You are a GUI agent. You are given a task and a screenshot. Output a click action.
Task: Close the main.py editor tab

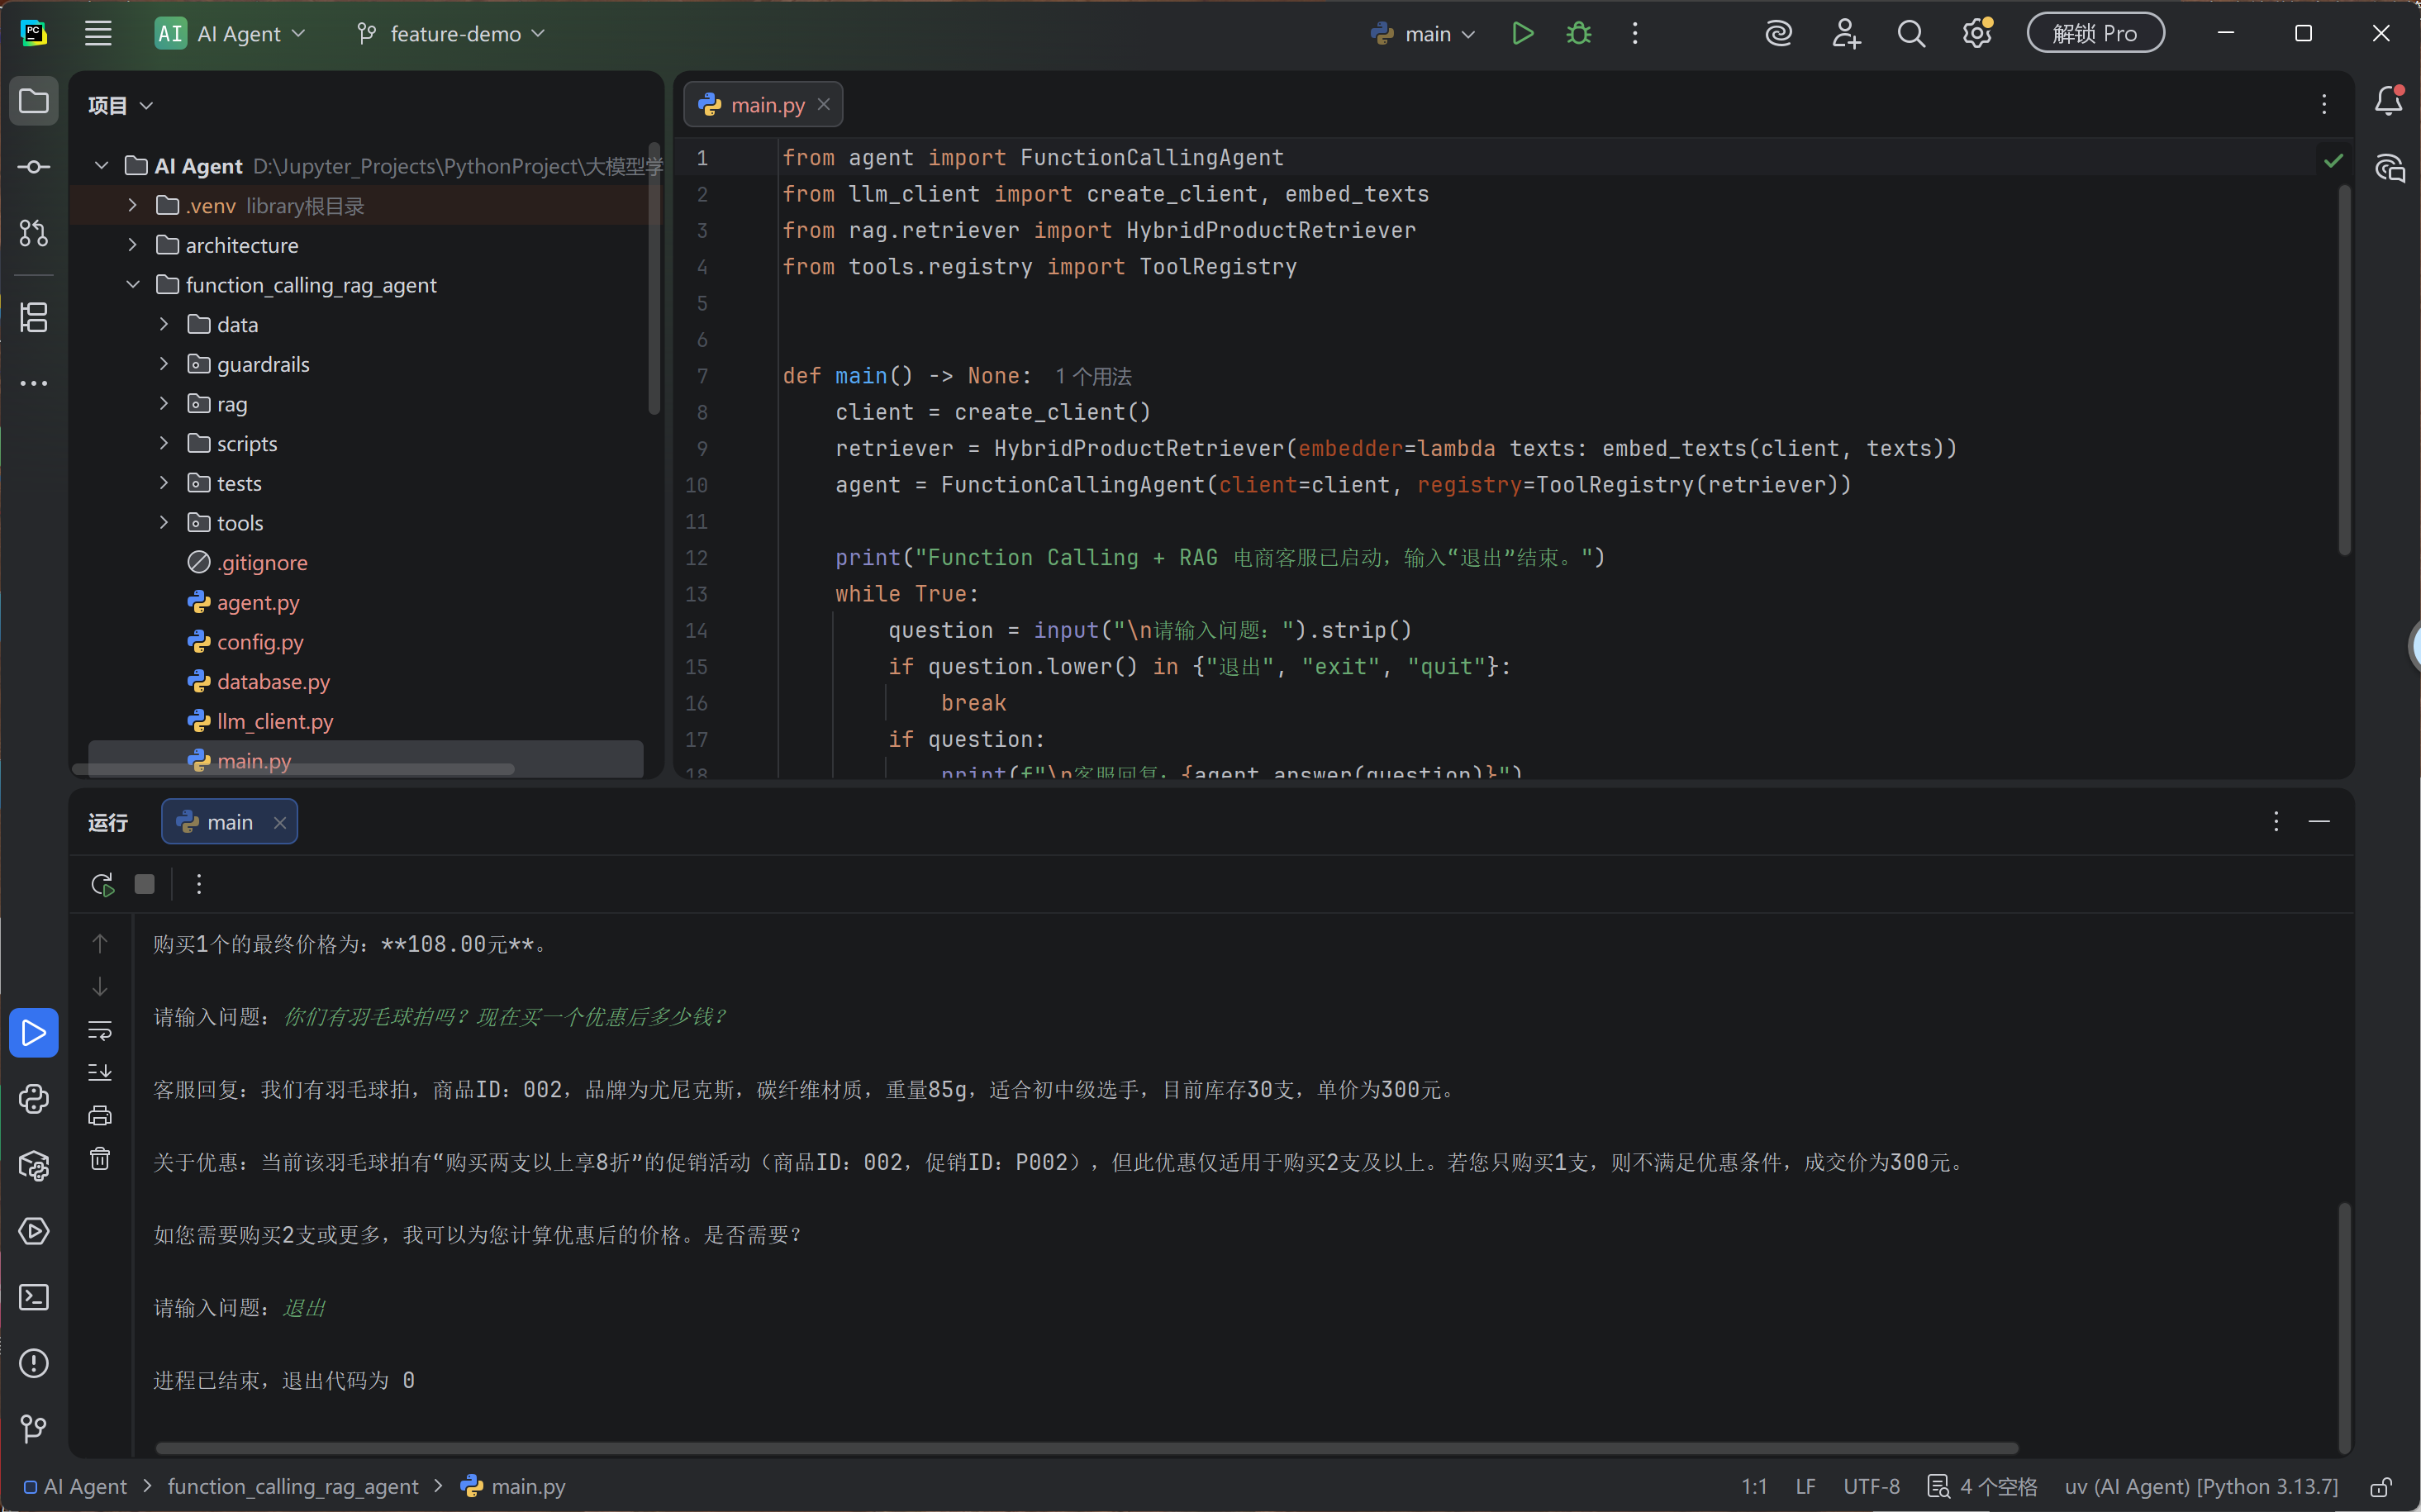coord(824,105)
